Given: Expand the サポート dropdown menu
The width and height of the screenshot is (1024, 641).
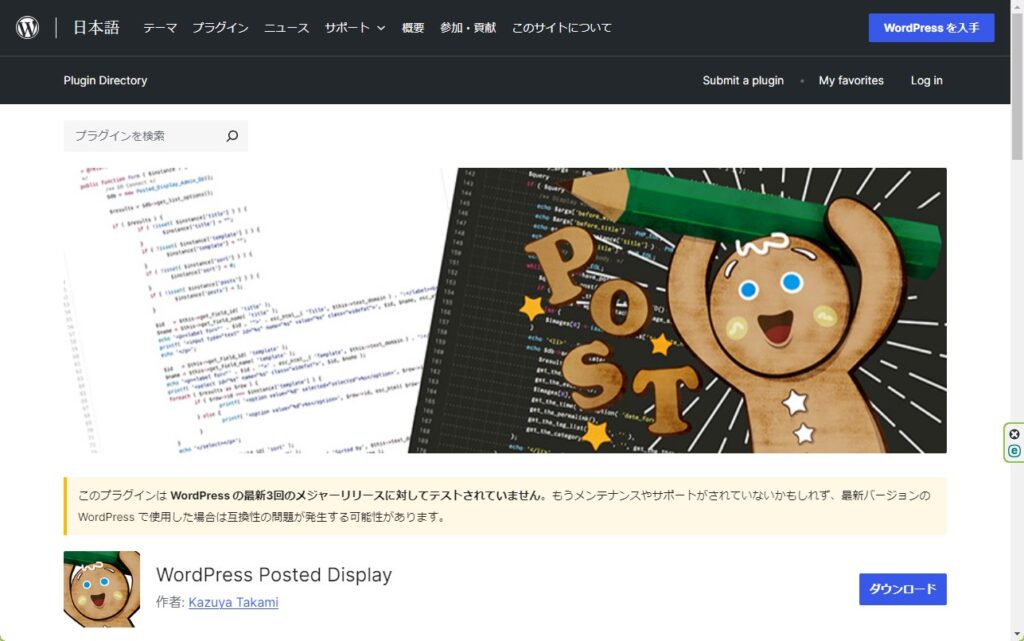Looking at the screenshot, I should 354,28.
